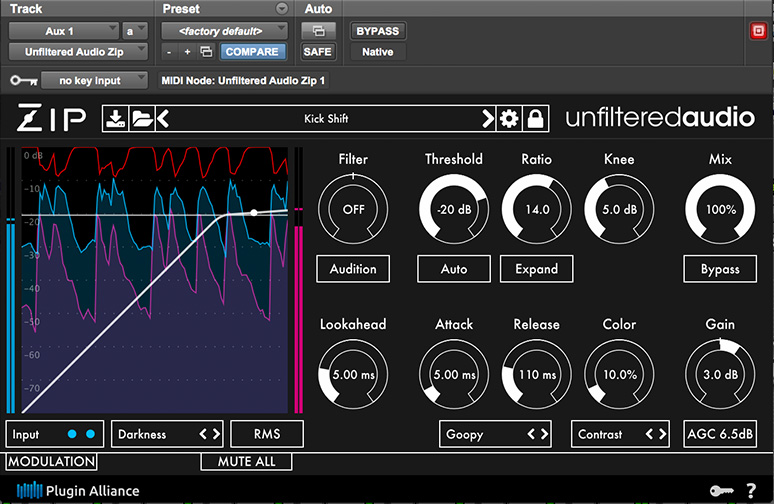This screenshot has width=774, height=504.
Task: Click the padlock lock icon
Action: coord(536,119)
